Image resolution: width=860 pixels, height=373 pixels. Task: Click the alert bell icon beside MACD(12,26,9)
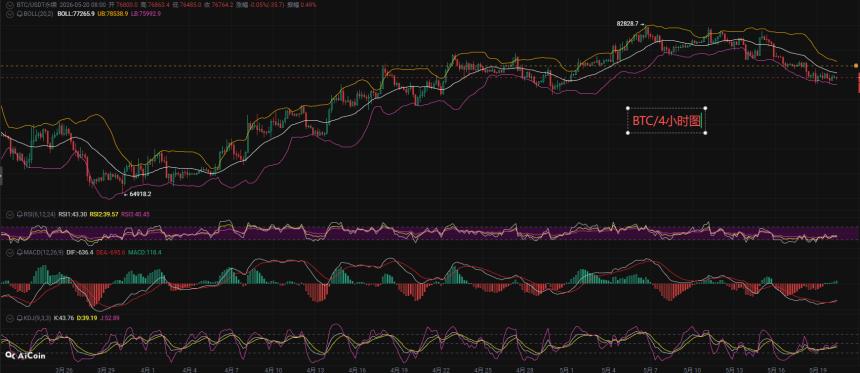coord(20,252)
